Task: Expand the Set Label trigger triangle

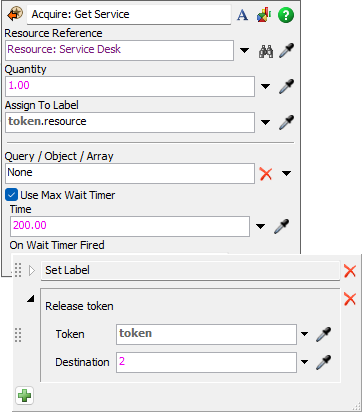Action: (32, 270)
